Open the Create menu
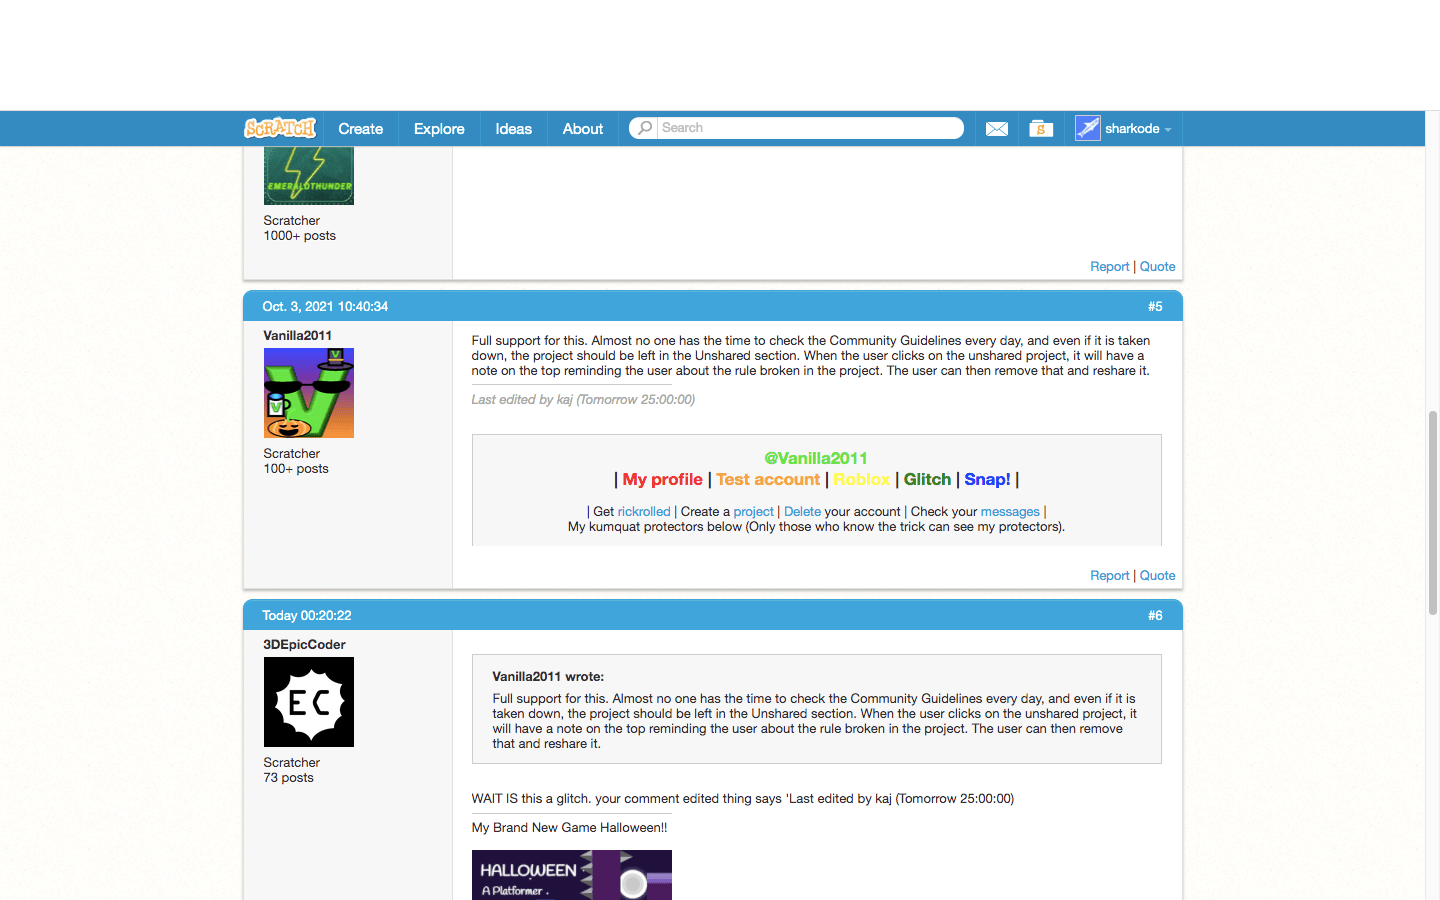The height and width of the screenshot is (900, 1440). click(x=360, y=128)
